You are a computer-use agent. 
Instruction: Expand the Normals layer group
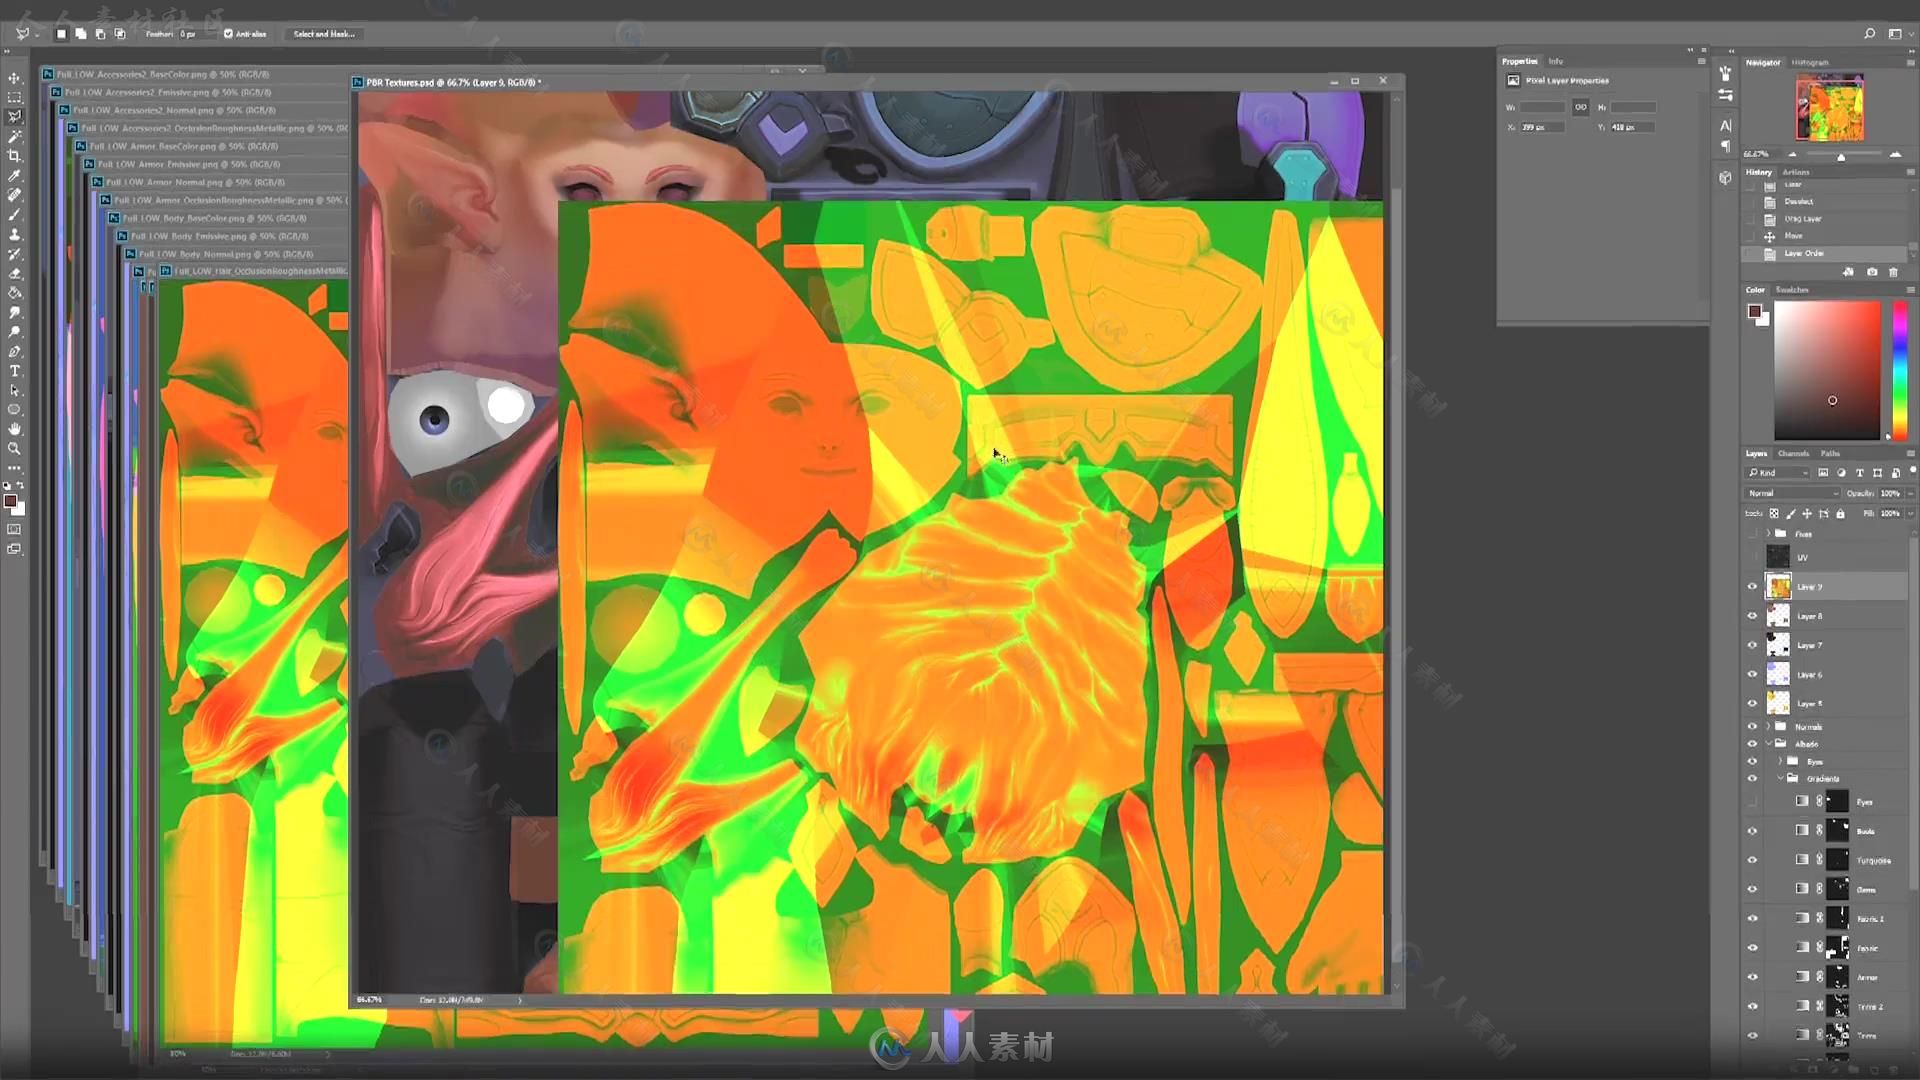[x=1768, y=727]
